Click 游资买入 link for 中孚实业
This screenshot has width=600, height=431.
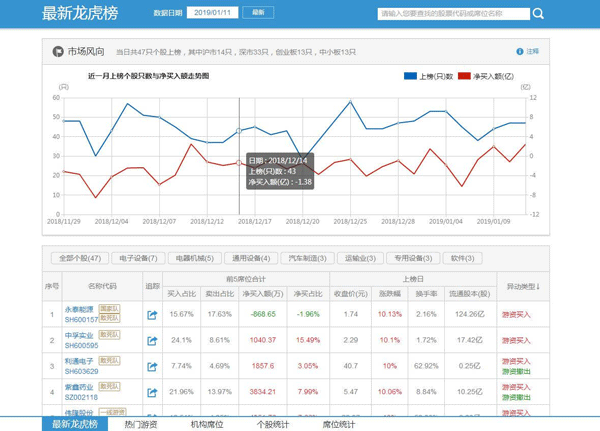click(x=517, y=340)
